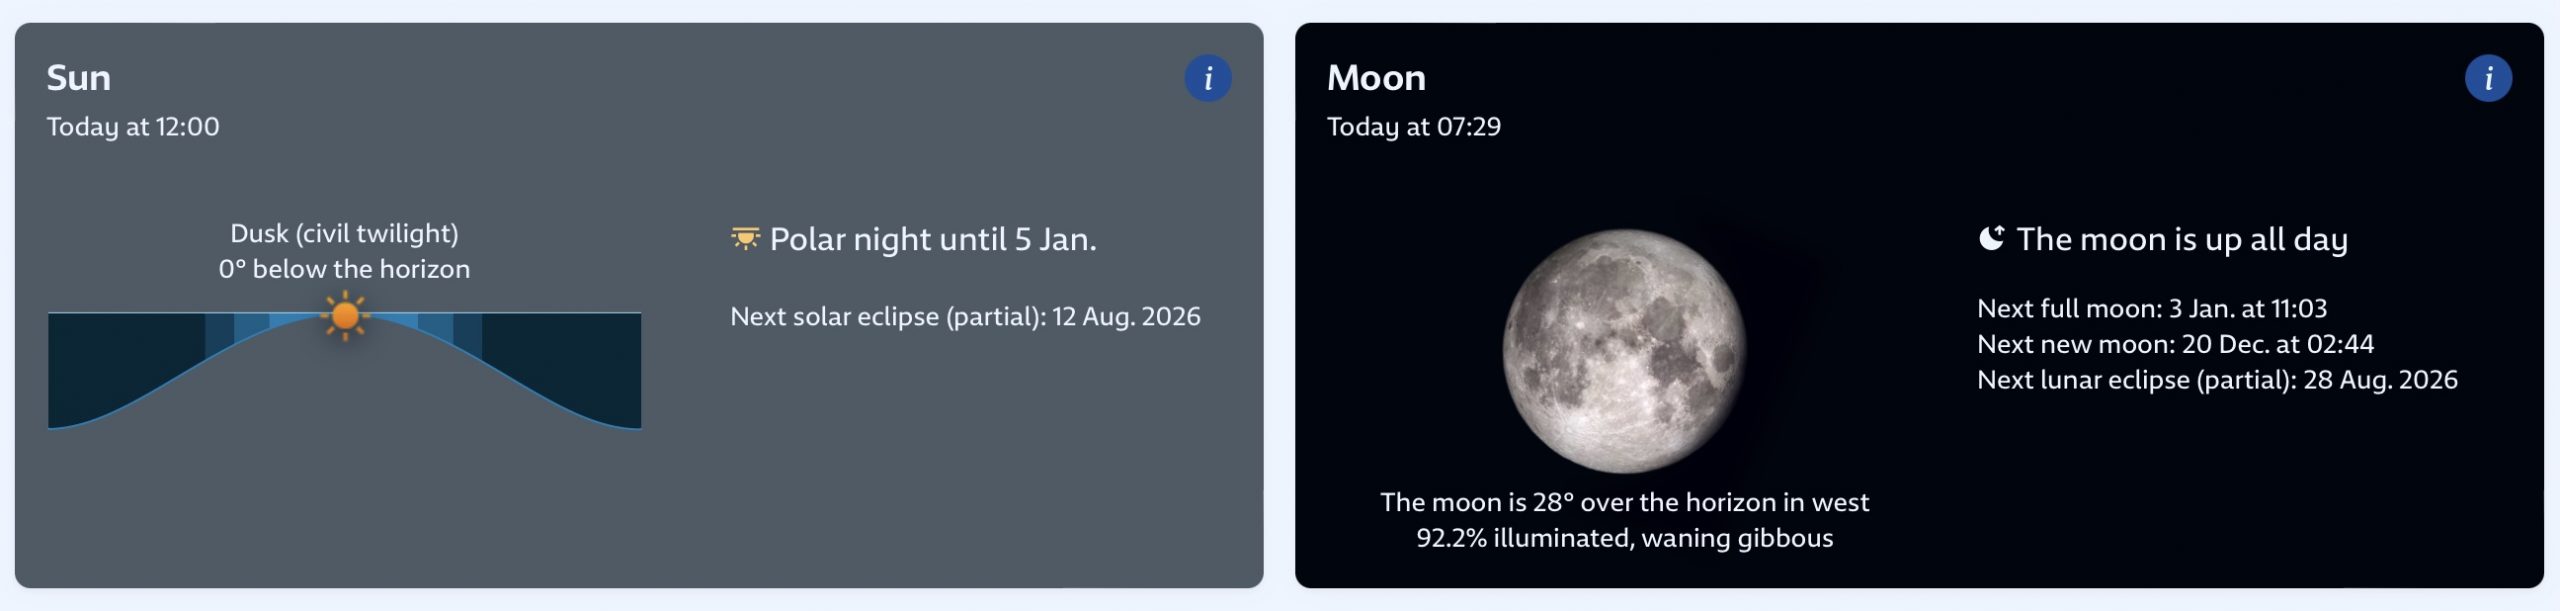This screenshot has height=611, width=2560.
Task: Select the 'Today at 07:29' timestamp
Action: click(1413, 127)
